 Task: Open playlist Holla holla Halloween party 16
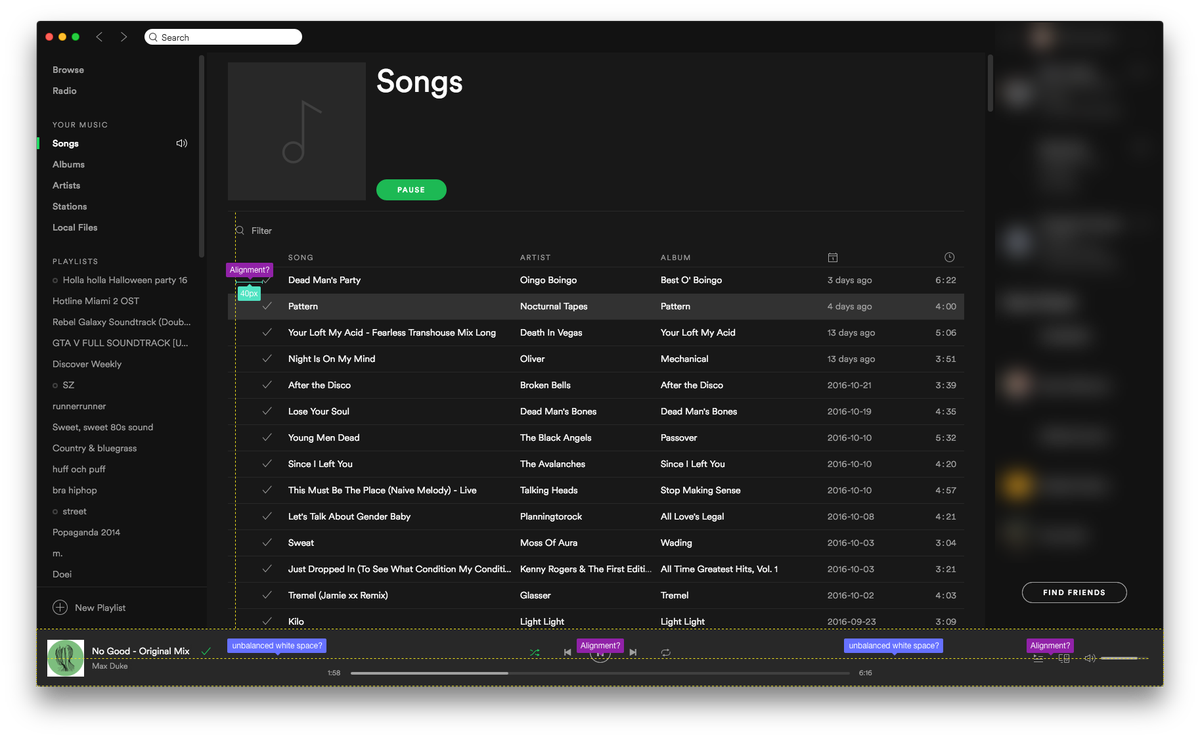point(125,280)
